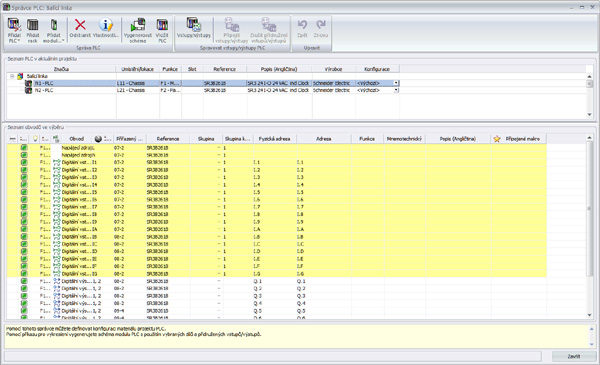Viewport: 600px width, 365px height.
Task: Click the Vložit PLC icon
Action: pyautogui.click(x=162, y=25)
